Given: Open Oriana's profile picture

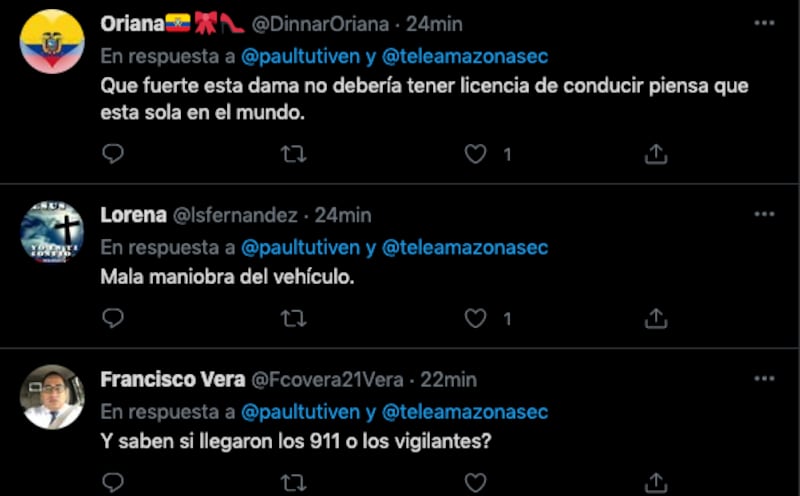Looking at the screenshot, I should [x=52, y=41].
